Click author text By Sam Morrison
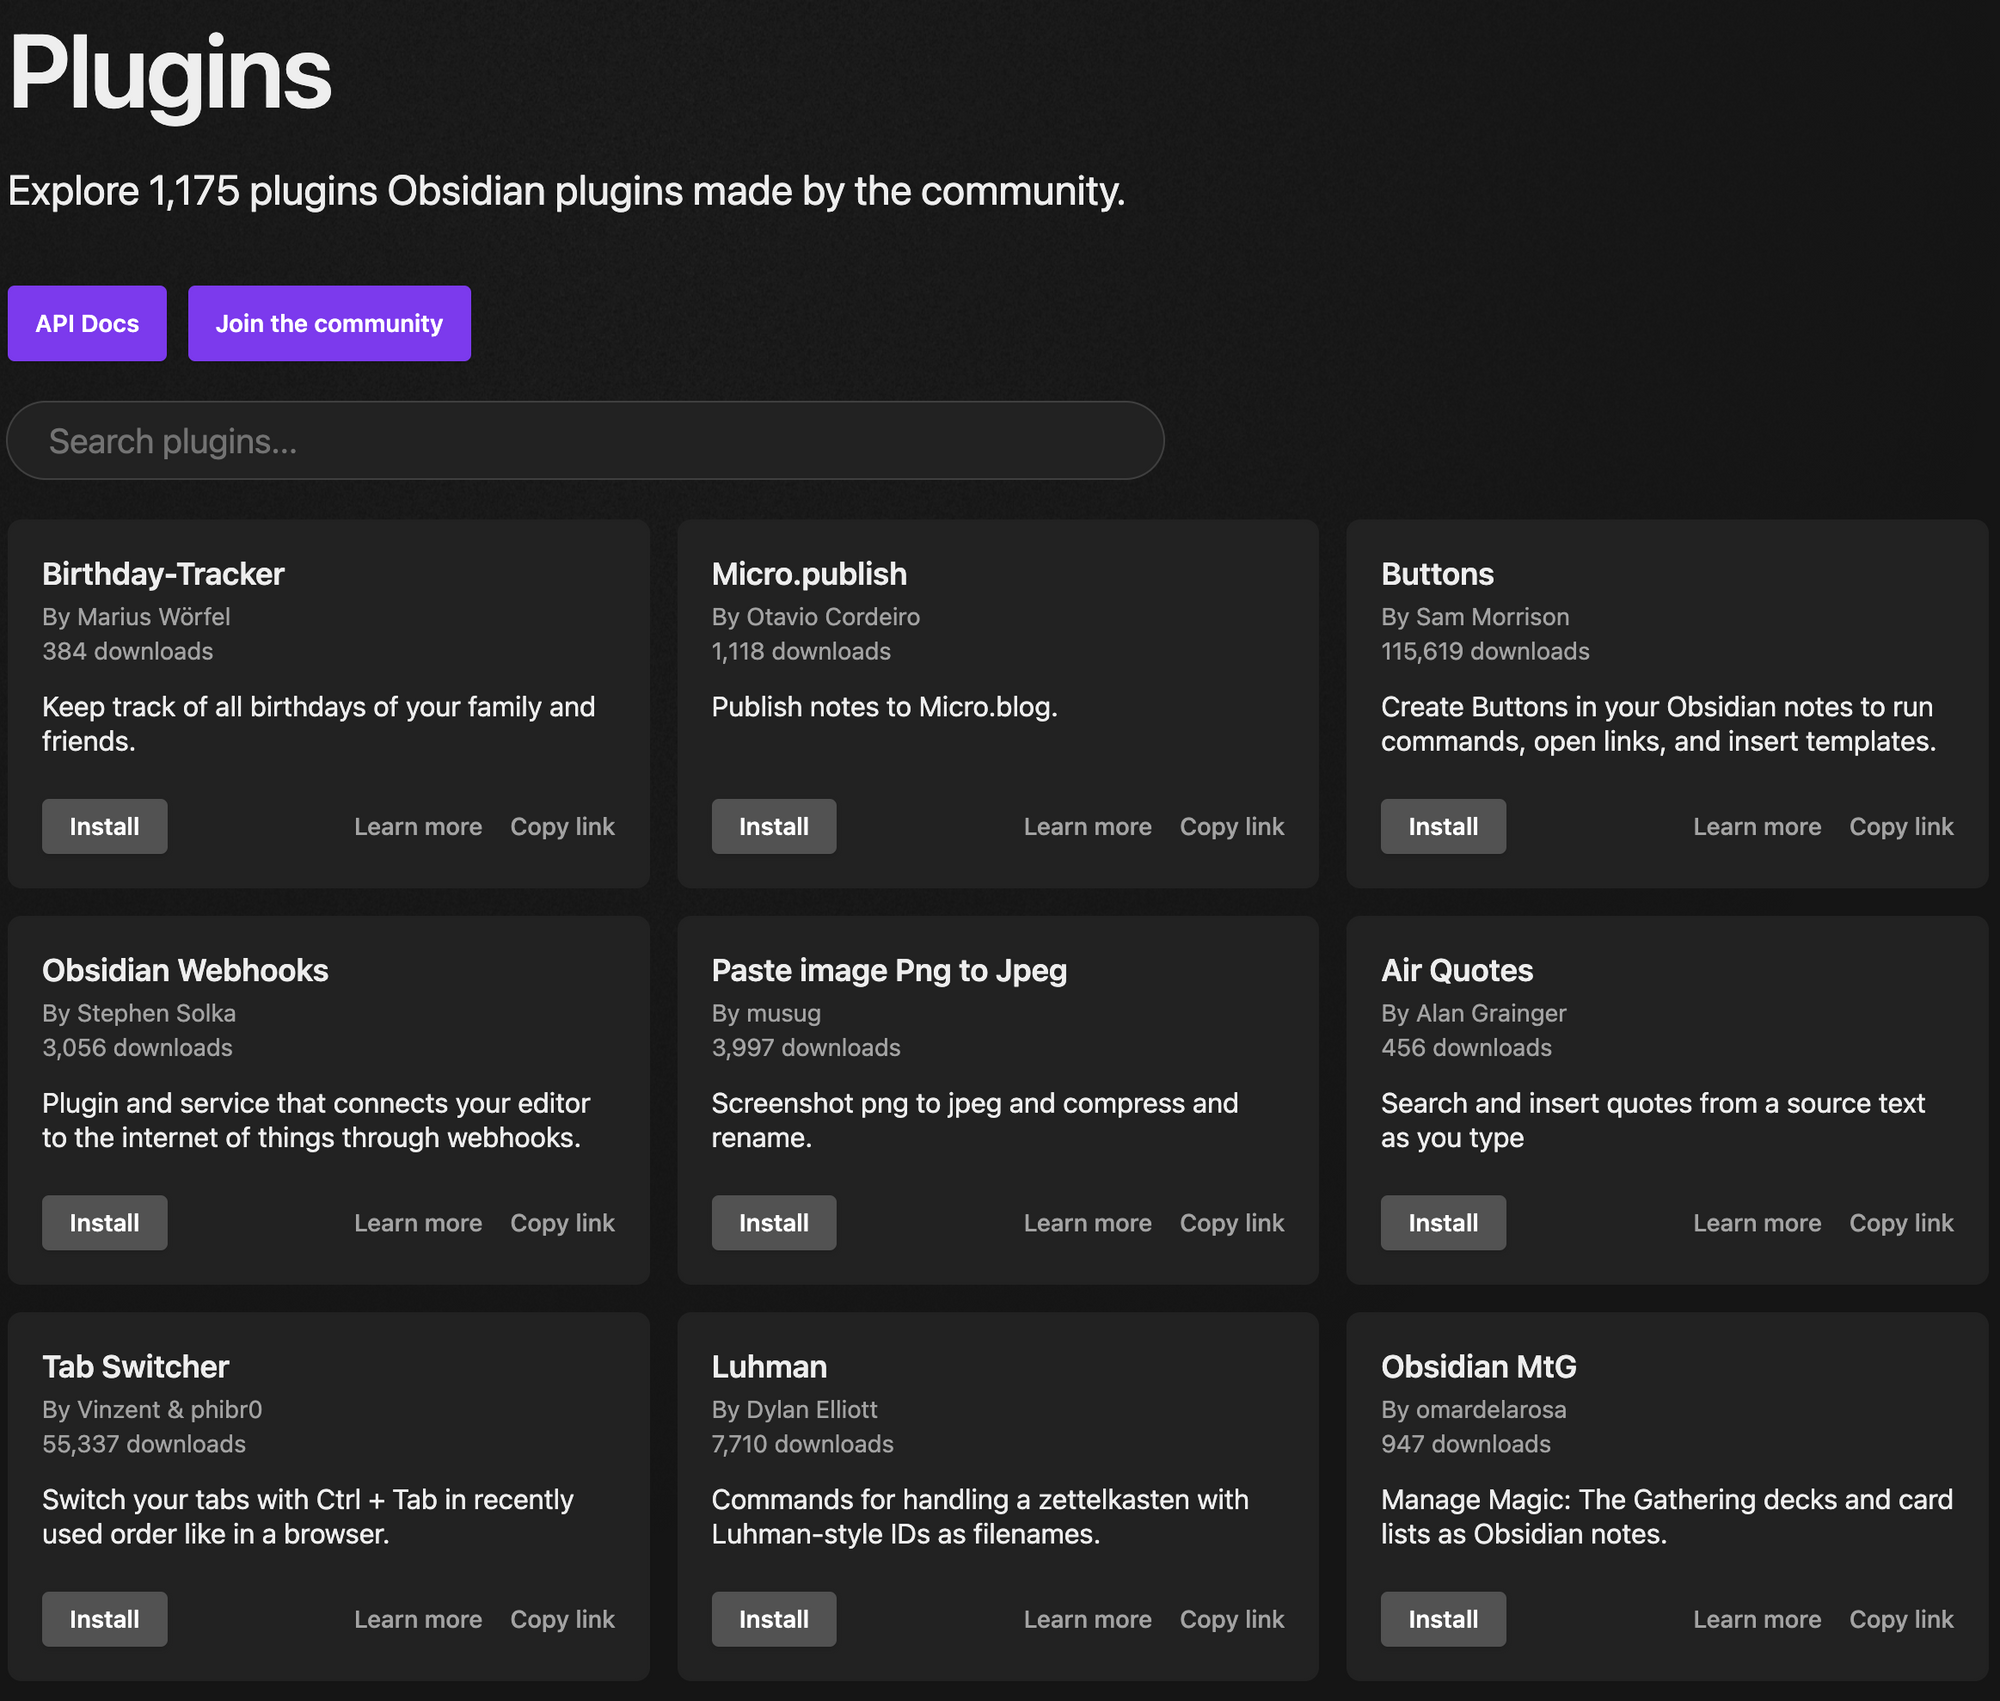 click(x=1475, y=617)
